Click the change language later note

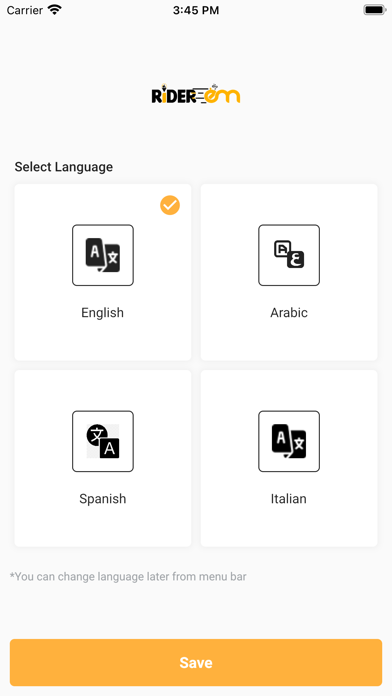point(128,577)
